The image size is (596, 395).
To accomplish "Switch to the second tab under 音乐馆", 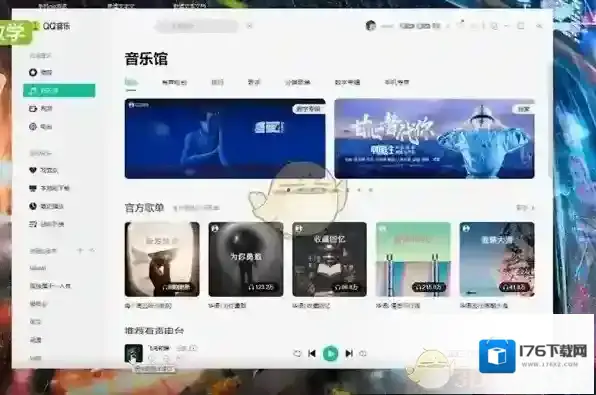I will coord(174,82).
